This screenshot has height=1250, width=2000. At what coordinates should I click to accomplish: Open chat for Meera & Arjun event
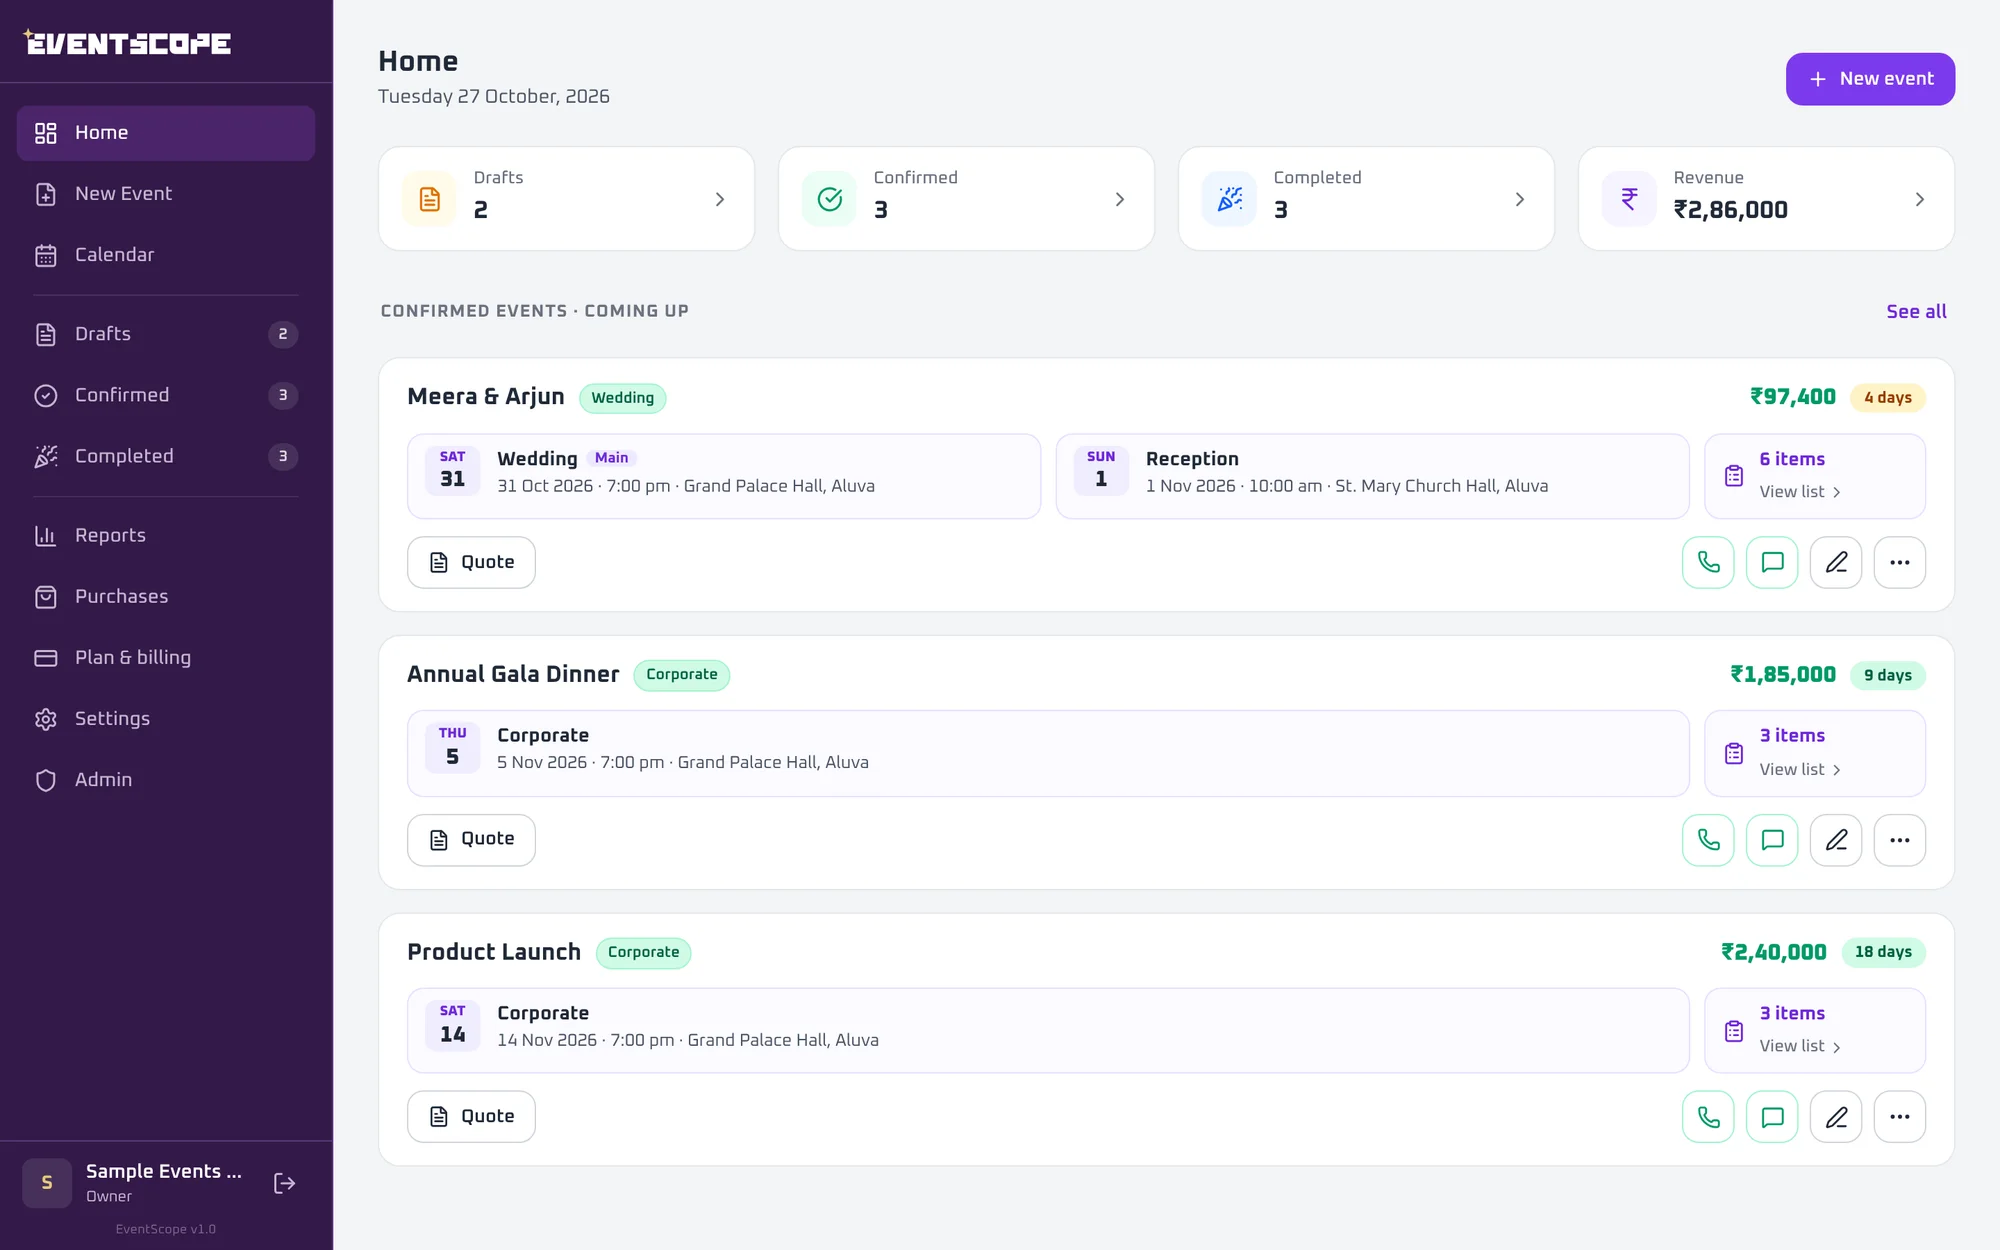coord(1772,562)
